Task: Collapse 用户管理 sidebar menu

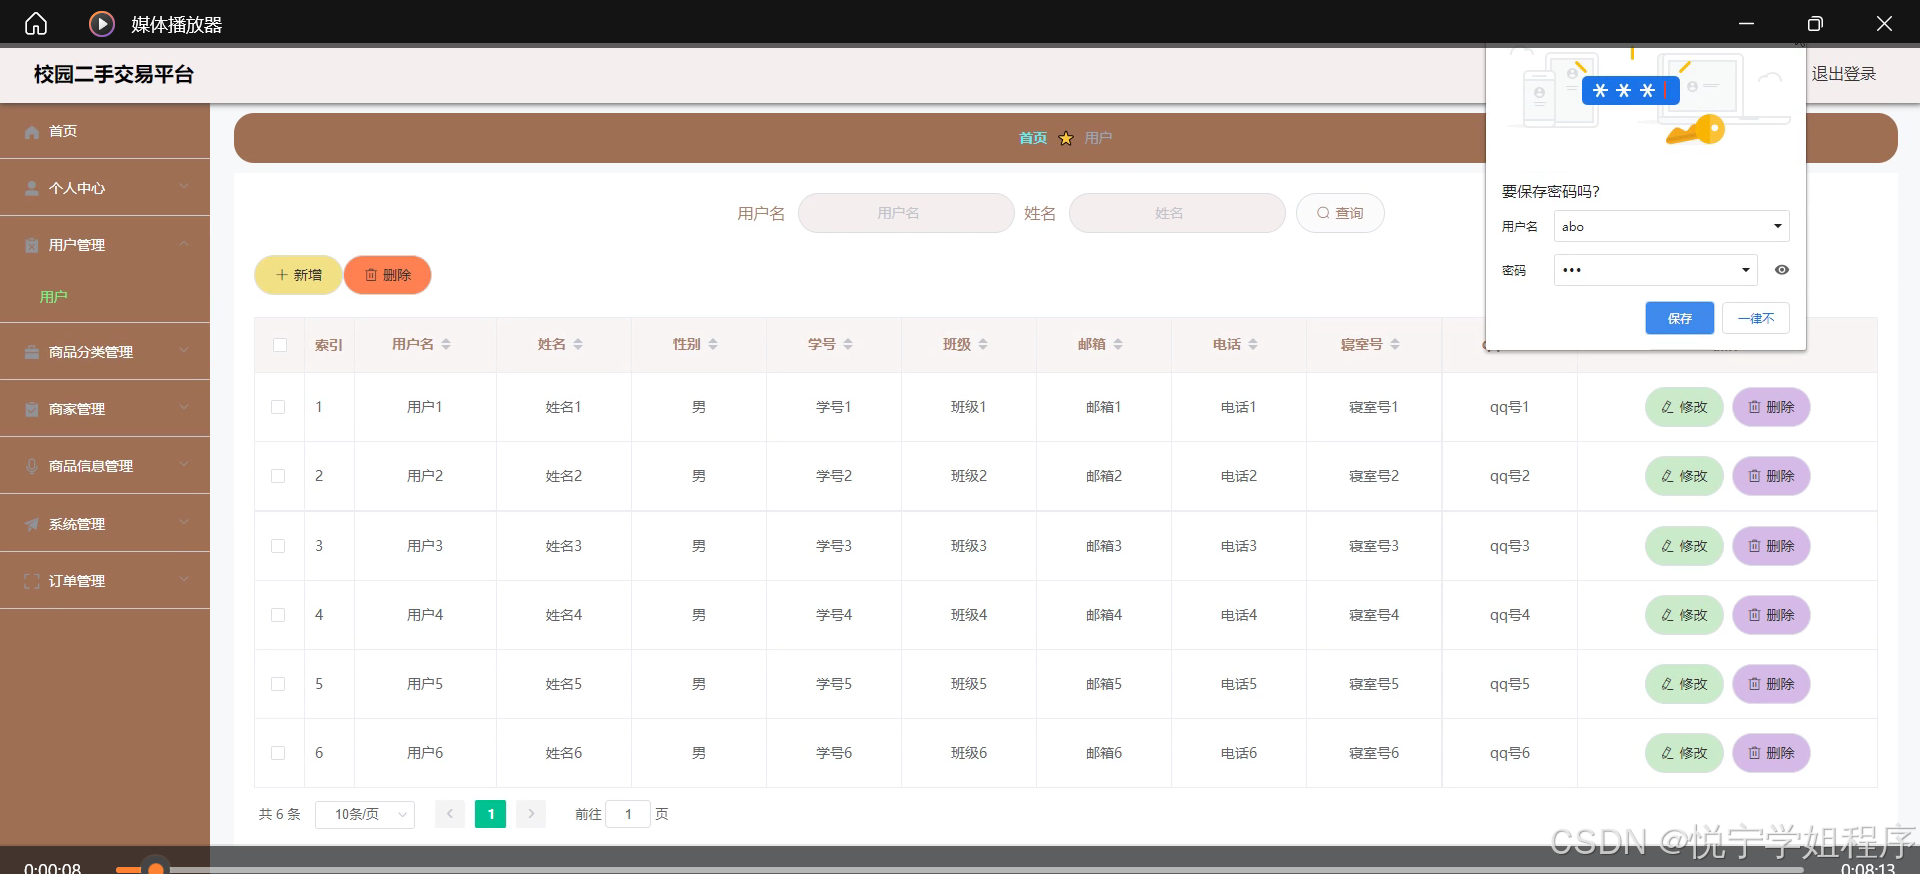Action: [105, 245]
